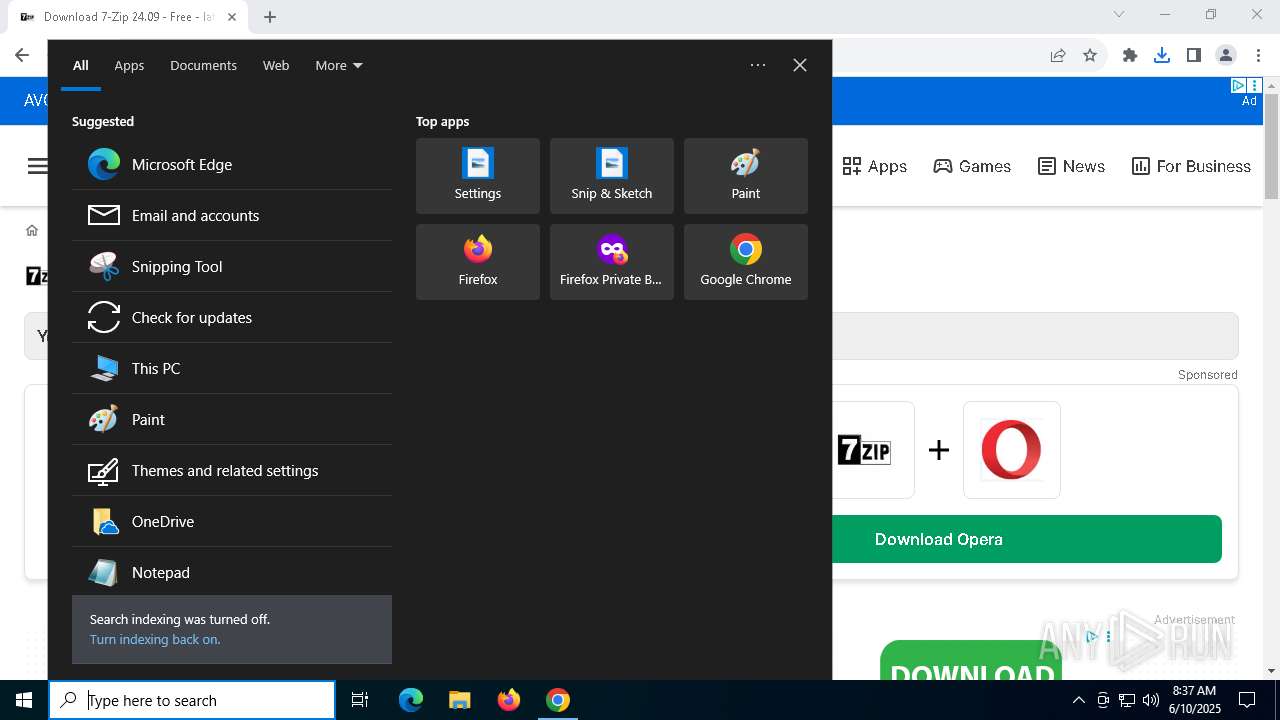Open Settings tile in Top apps
Screen dimensions: 1280x720
(x=478, y=176)
